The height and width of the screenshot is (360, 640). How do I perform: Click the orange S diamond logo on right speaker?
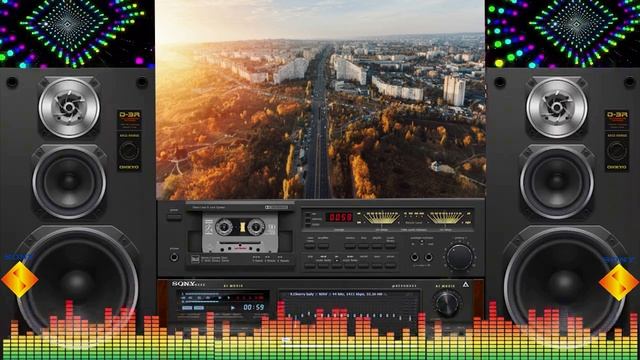[x=618, y=282]
